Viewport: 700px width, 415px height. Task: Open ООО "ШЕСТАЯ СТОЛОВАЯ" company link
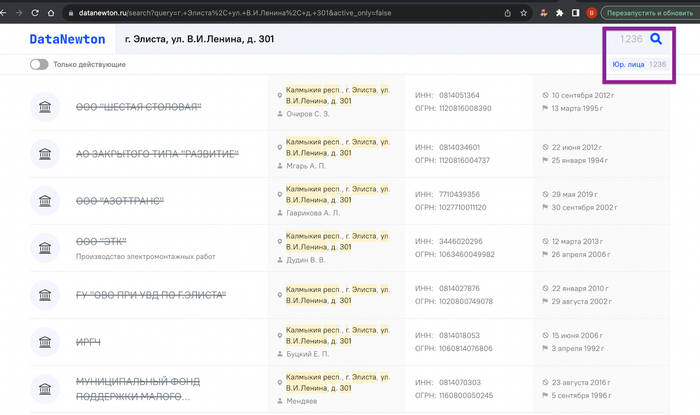click(138, 107)
